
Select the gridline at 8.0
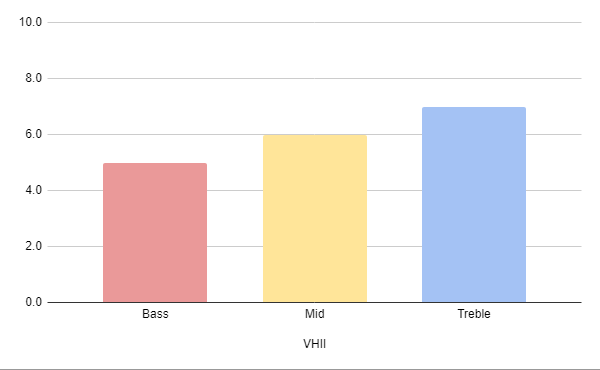click(x=315, y=78)
